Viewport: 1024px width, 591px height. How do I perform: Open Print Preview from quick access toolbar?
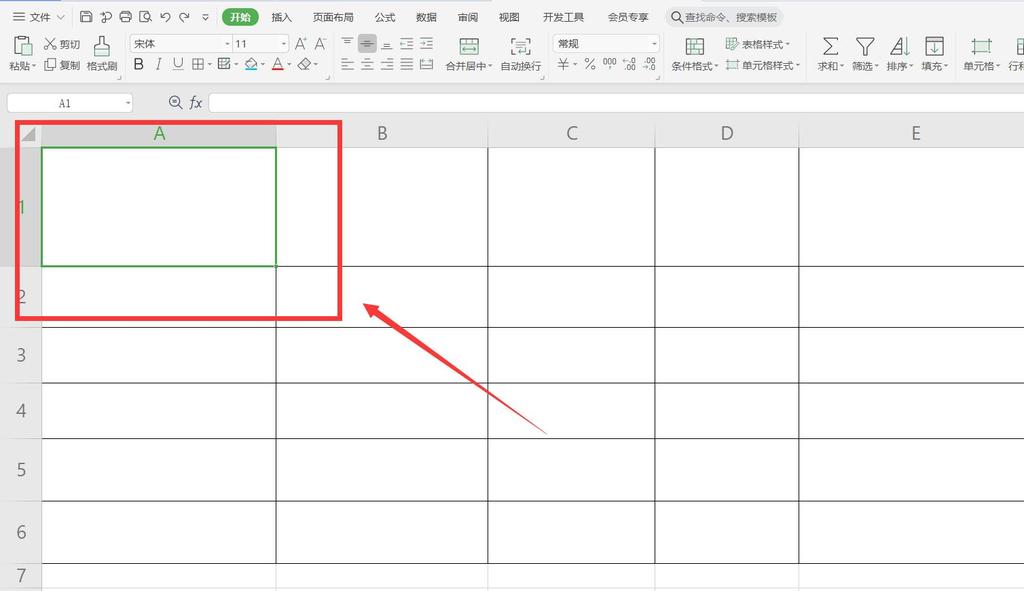coord(146,17)
